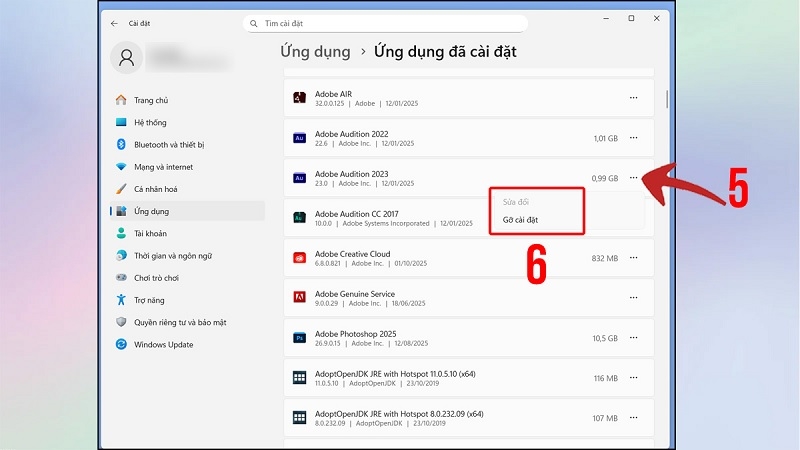
Task: Click the privacy shield icon
Action: [x=121, y=322]
